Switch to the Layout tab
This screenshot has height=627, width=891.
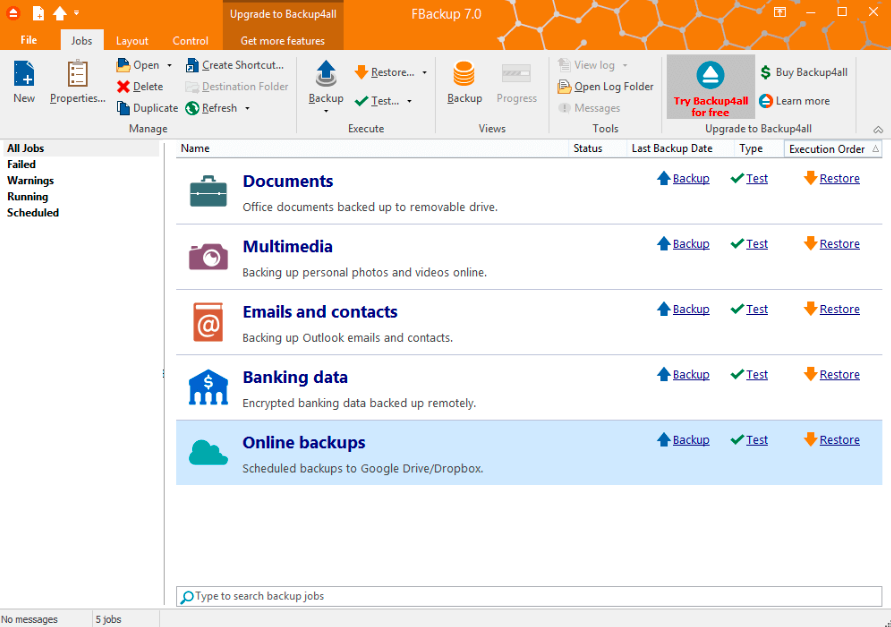[x=132, y=40]
